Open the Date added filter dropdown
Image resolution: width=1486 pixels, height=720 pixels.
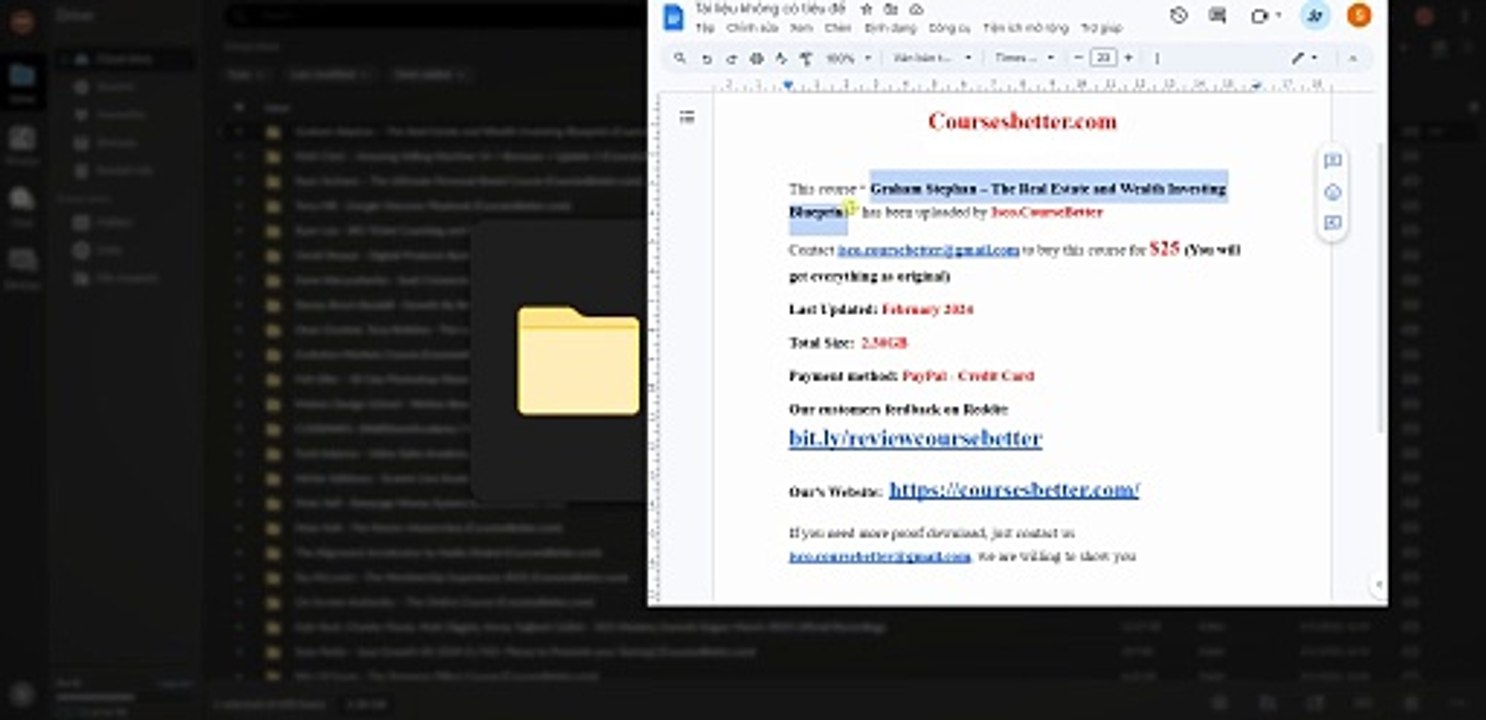pos(428,74)
